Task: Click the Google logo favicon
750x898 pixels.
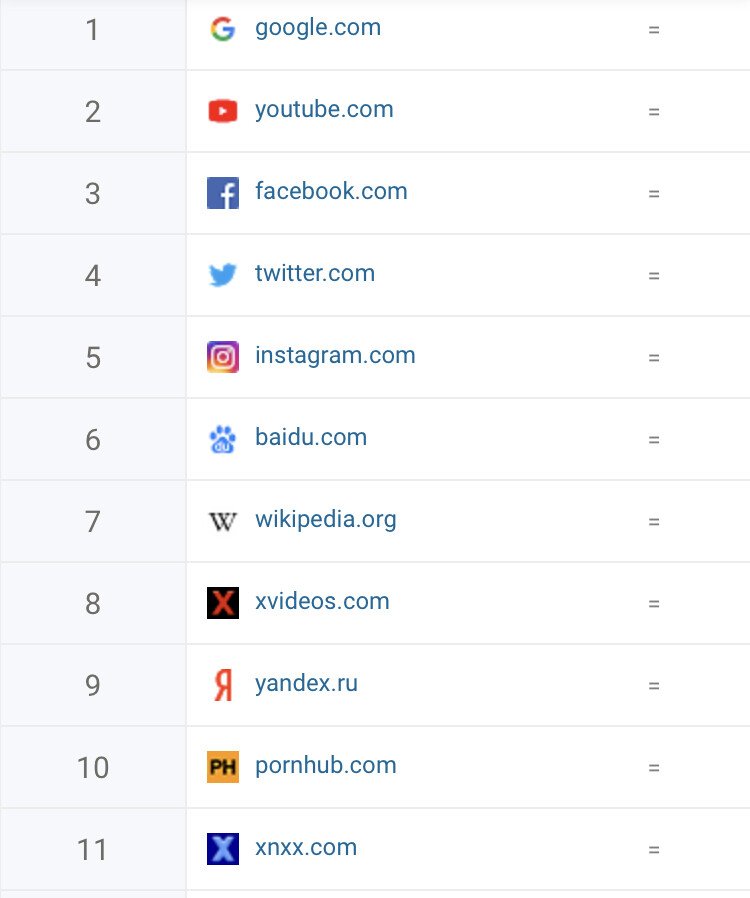Action: [x=222, y=29]
